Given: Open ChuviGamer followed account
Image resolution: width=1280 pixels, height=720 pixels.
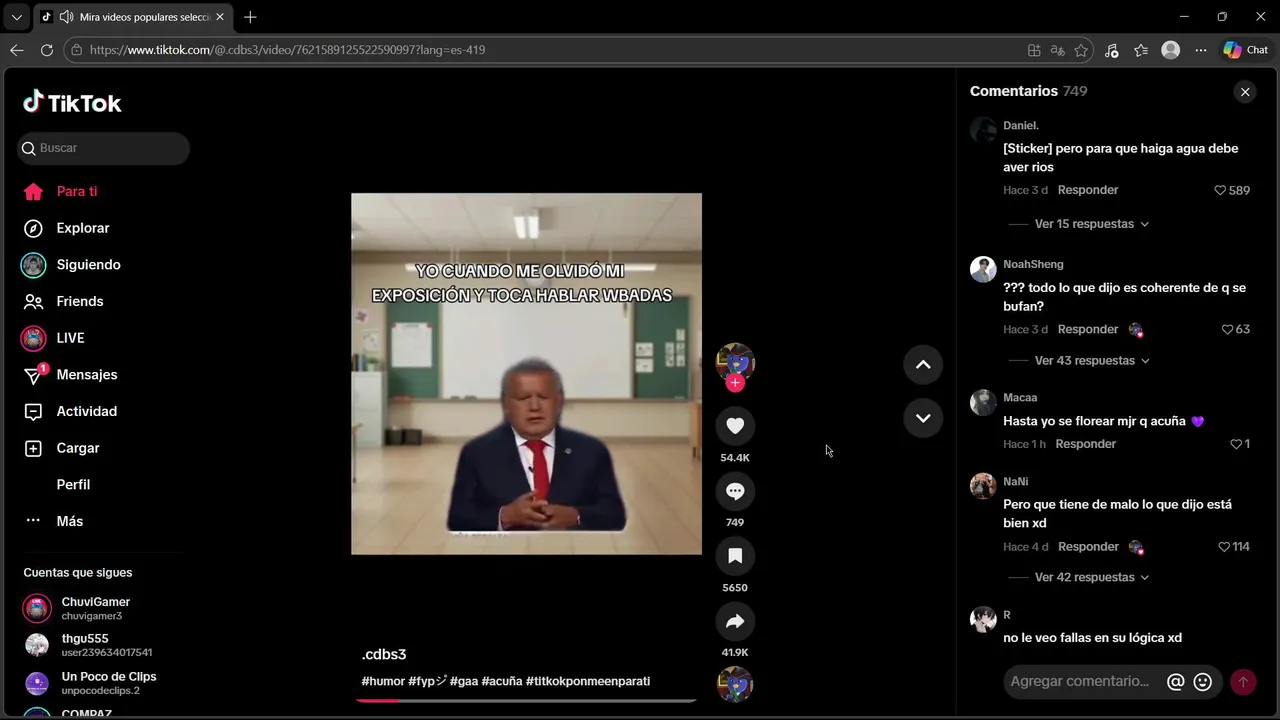Looking at the screenshot, I should point(95,608).
